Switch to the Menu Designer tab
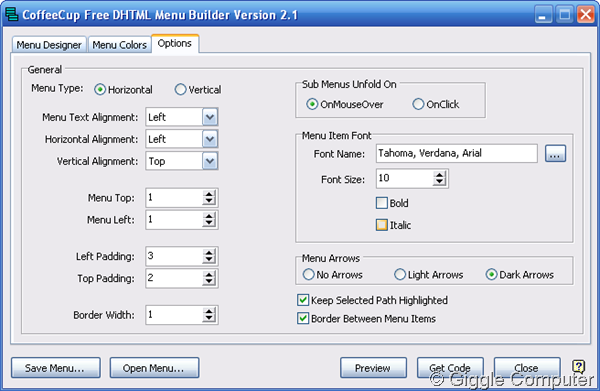This screenshot has height=391, width=600. tap(49, 45)
